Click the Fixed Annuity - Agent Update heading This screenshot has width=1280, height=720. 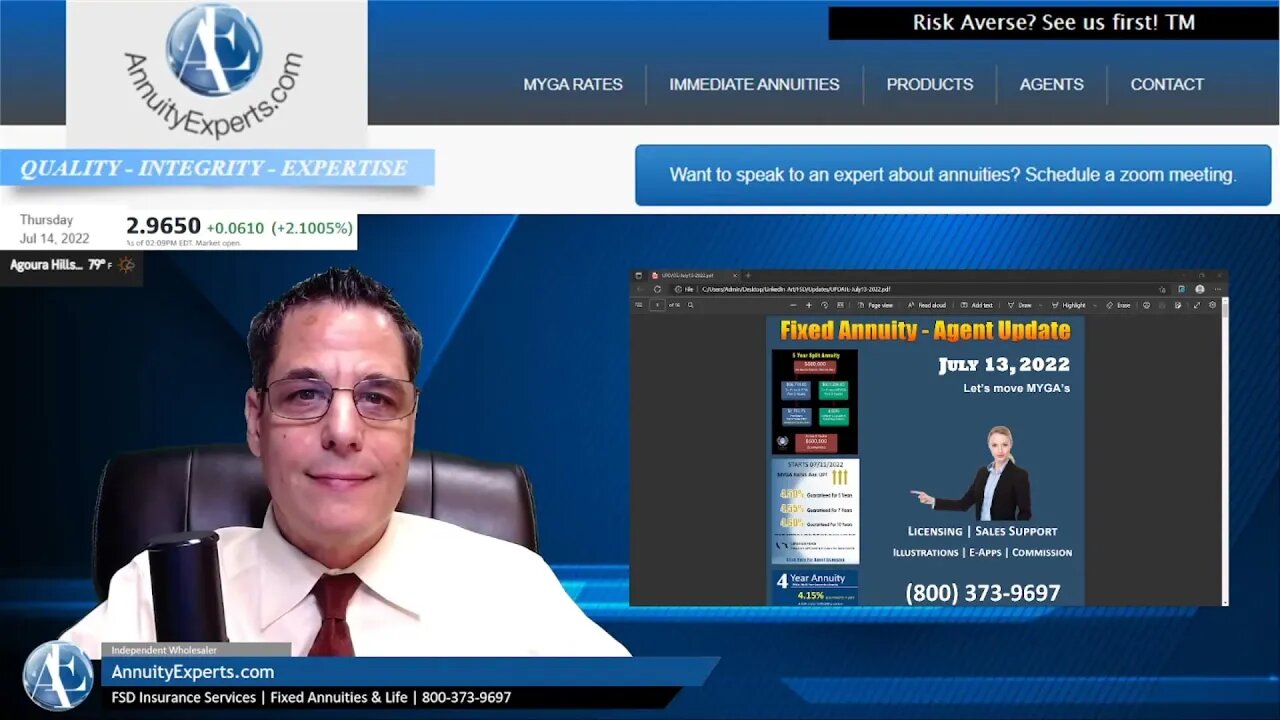point(925,330)
